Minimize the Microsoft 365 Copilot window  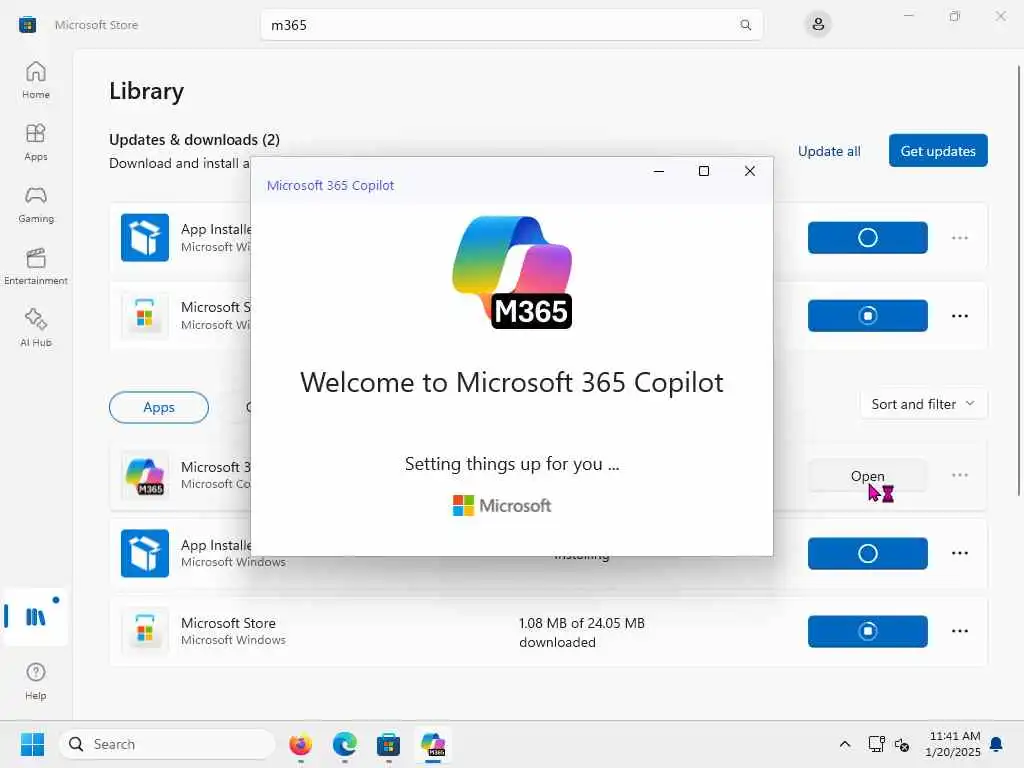coord(659,171)
